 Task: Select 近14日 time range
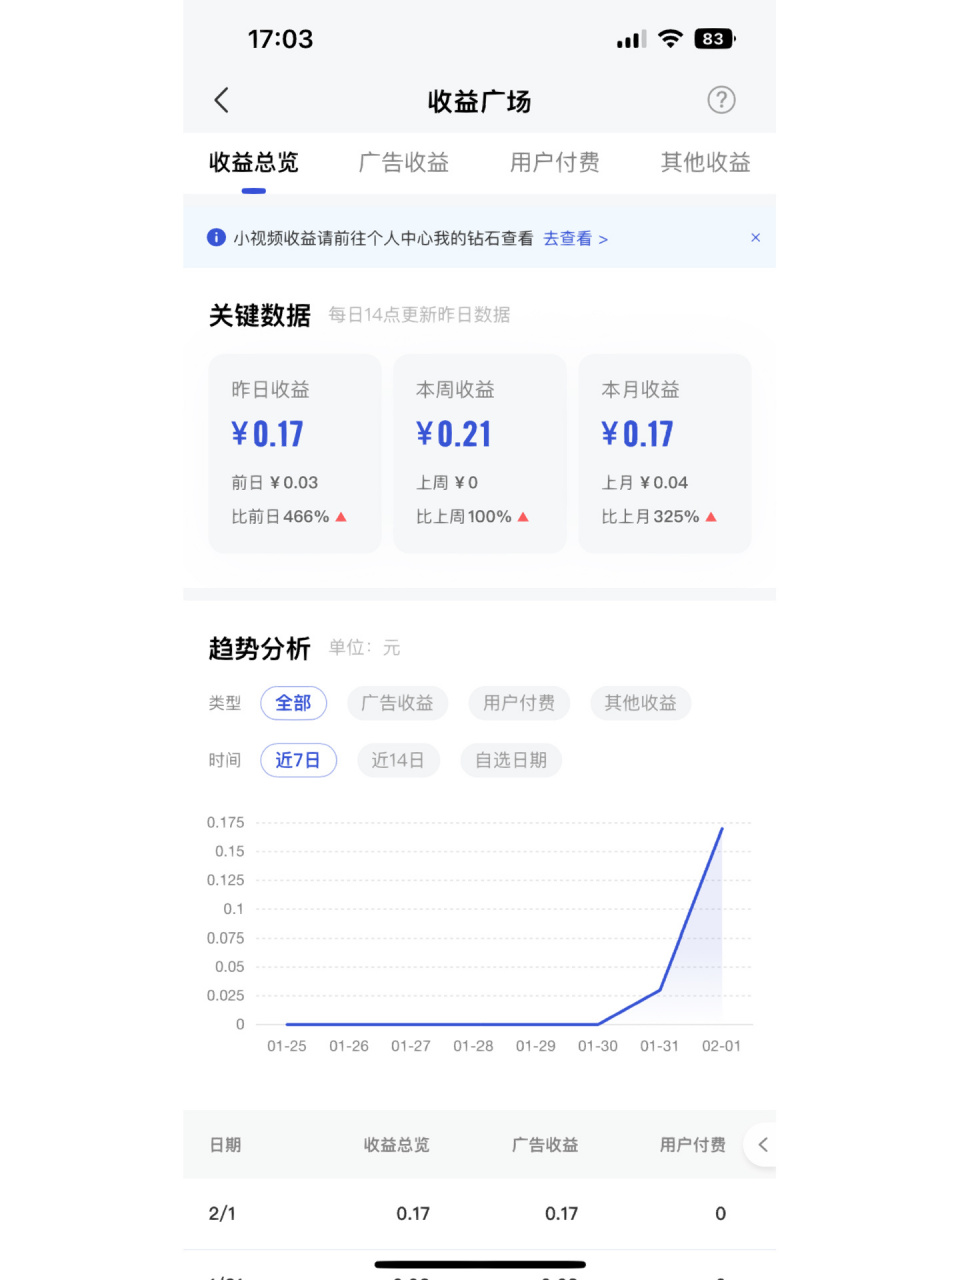398,760
